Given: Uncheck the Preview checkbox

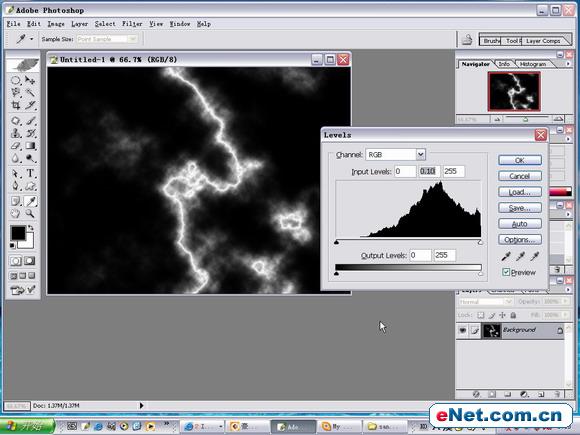Looking at the screenshot, I should [506, 272].
